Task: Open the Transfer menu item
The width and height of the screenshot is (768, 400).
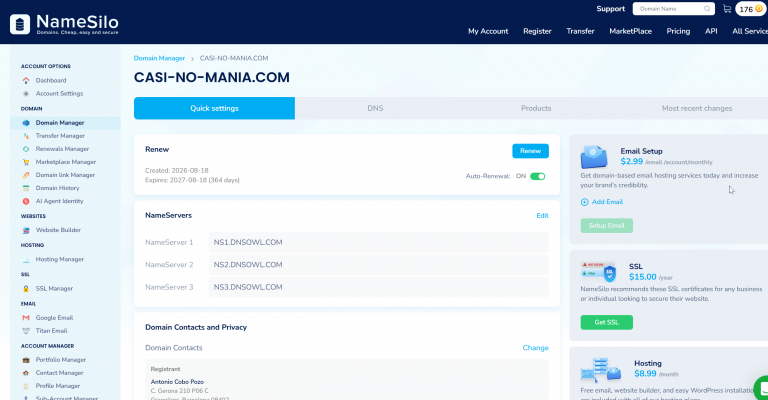Action: pyautogui.click(x=580, y=31)
